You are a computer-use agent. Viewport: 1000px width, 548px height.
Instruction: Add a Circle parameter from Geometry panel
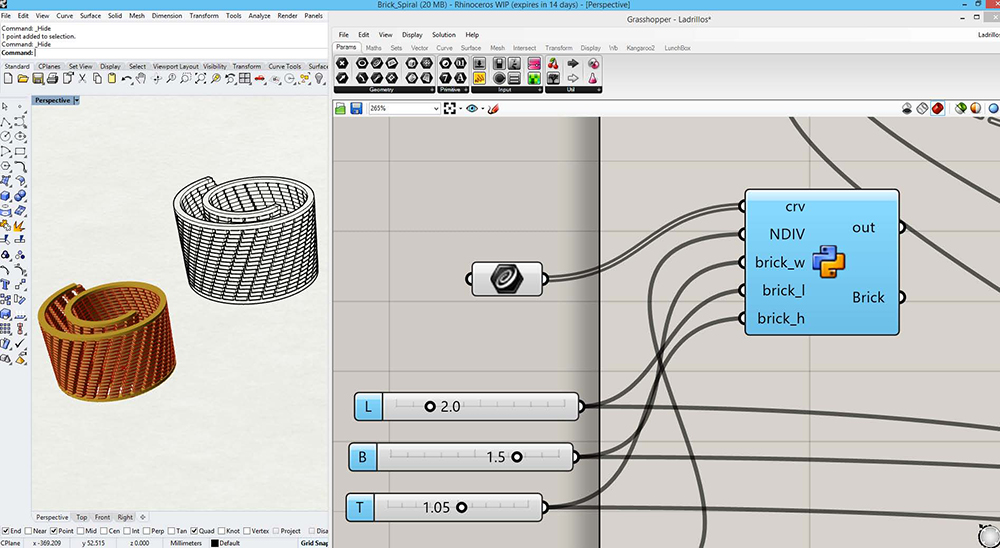pyautogui.click(x=362, y=63)
